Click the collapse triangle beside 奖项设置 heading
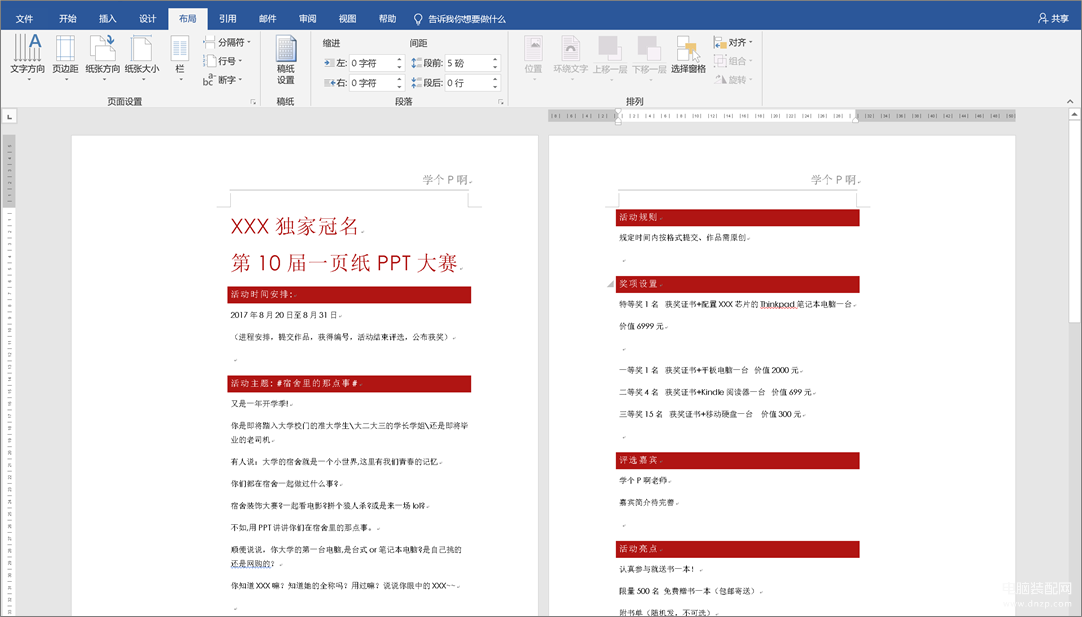1082x617 pixels. [610, 284]
